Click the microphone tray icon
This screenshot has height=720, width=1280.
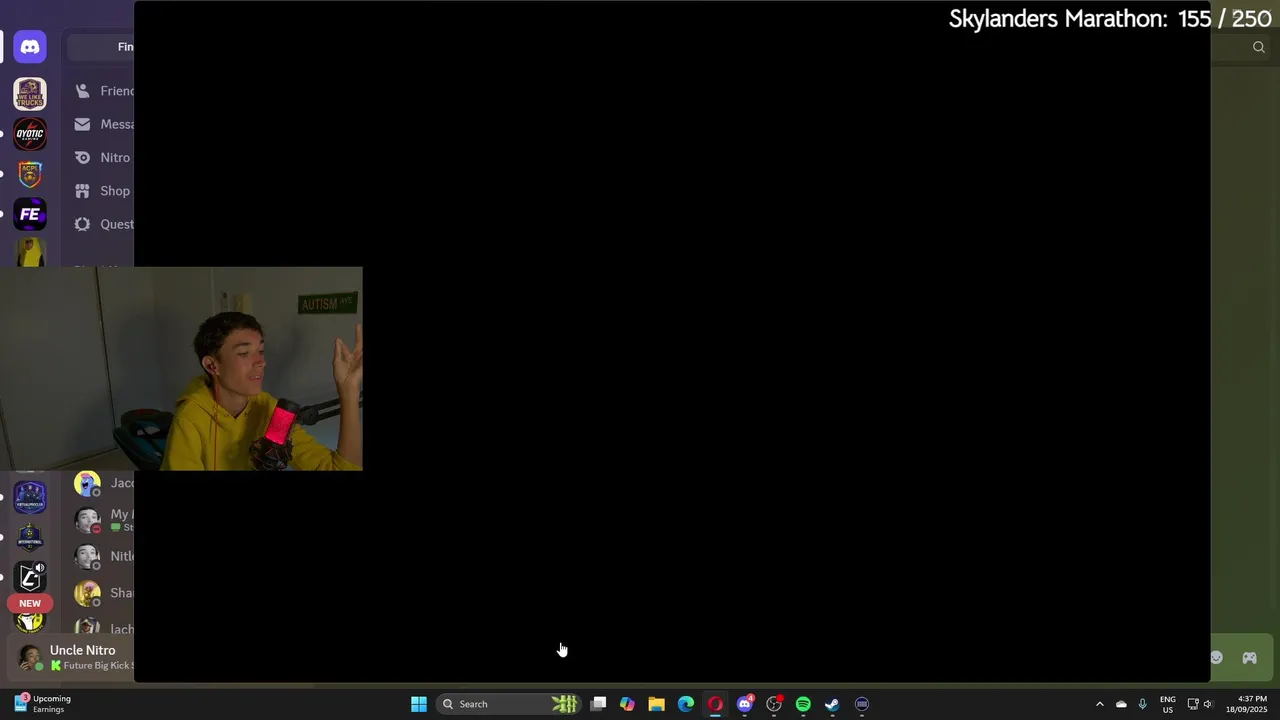(x=1143, y=704)
